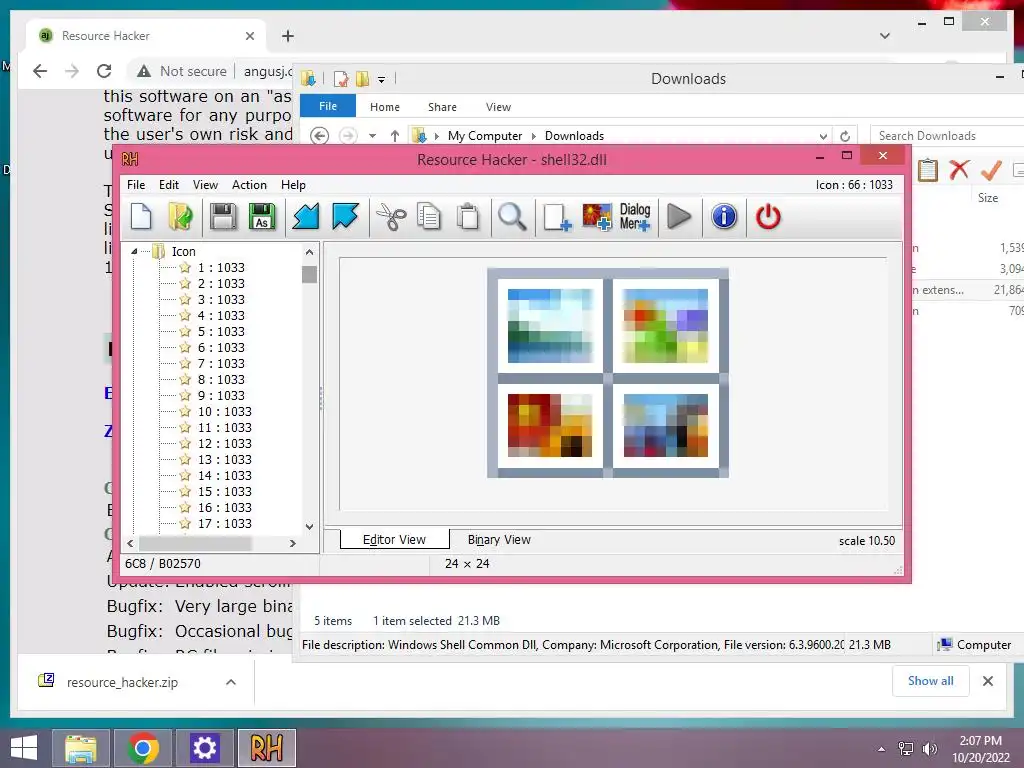Click File Explorer on the taskbar

point(81,748)
